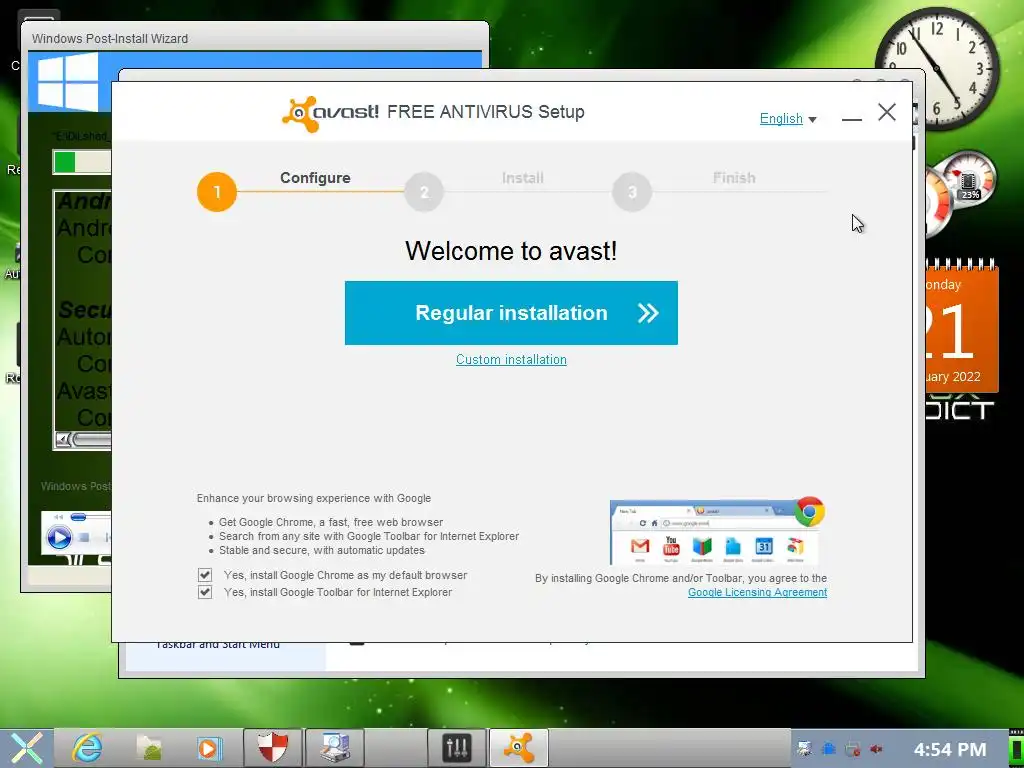The width and height of the screenshot is (1024, 768).
Task: Click the Finish step label
Action: tap(734, 178)
